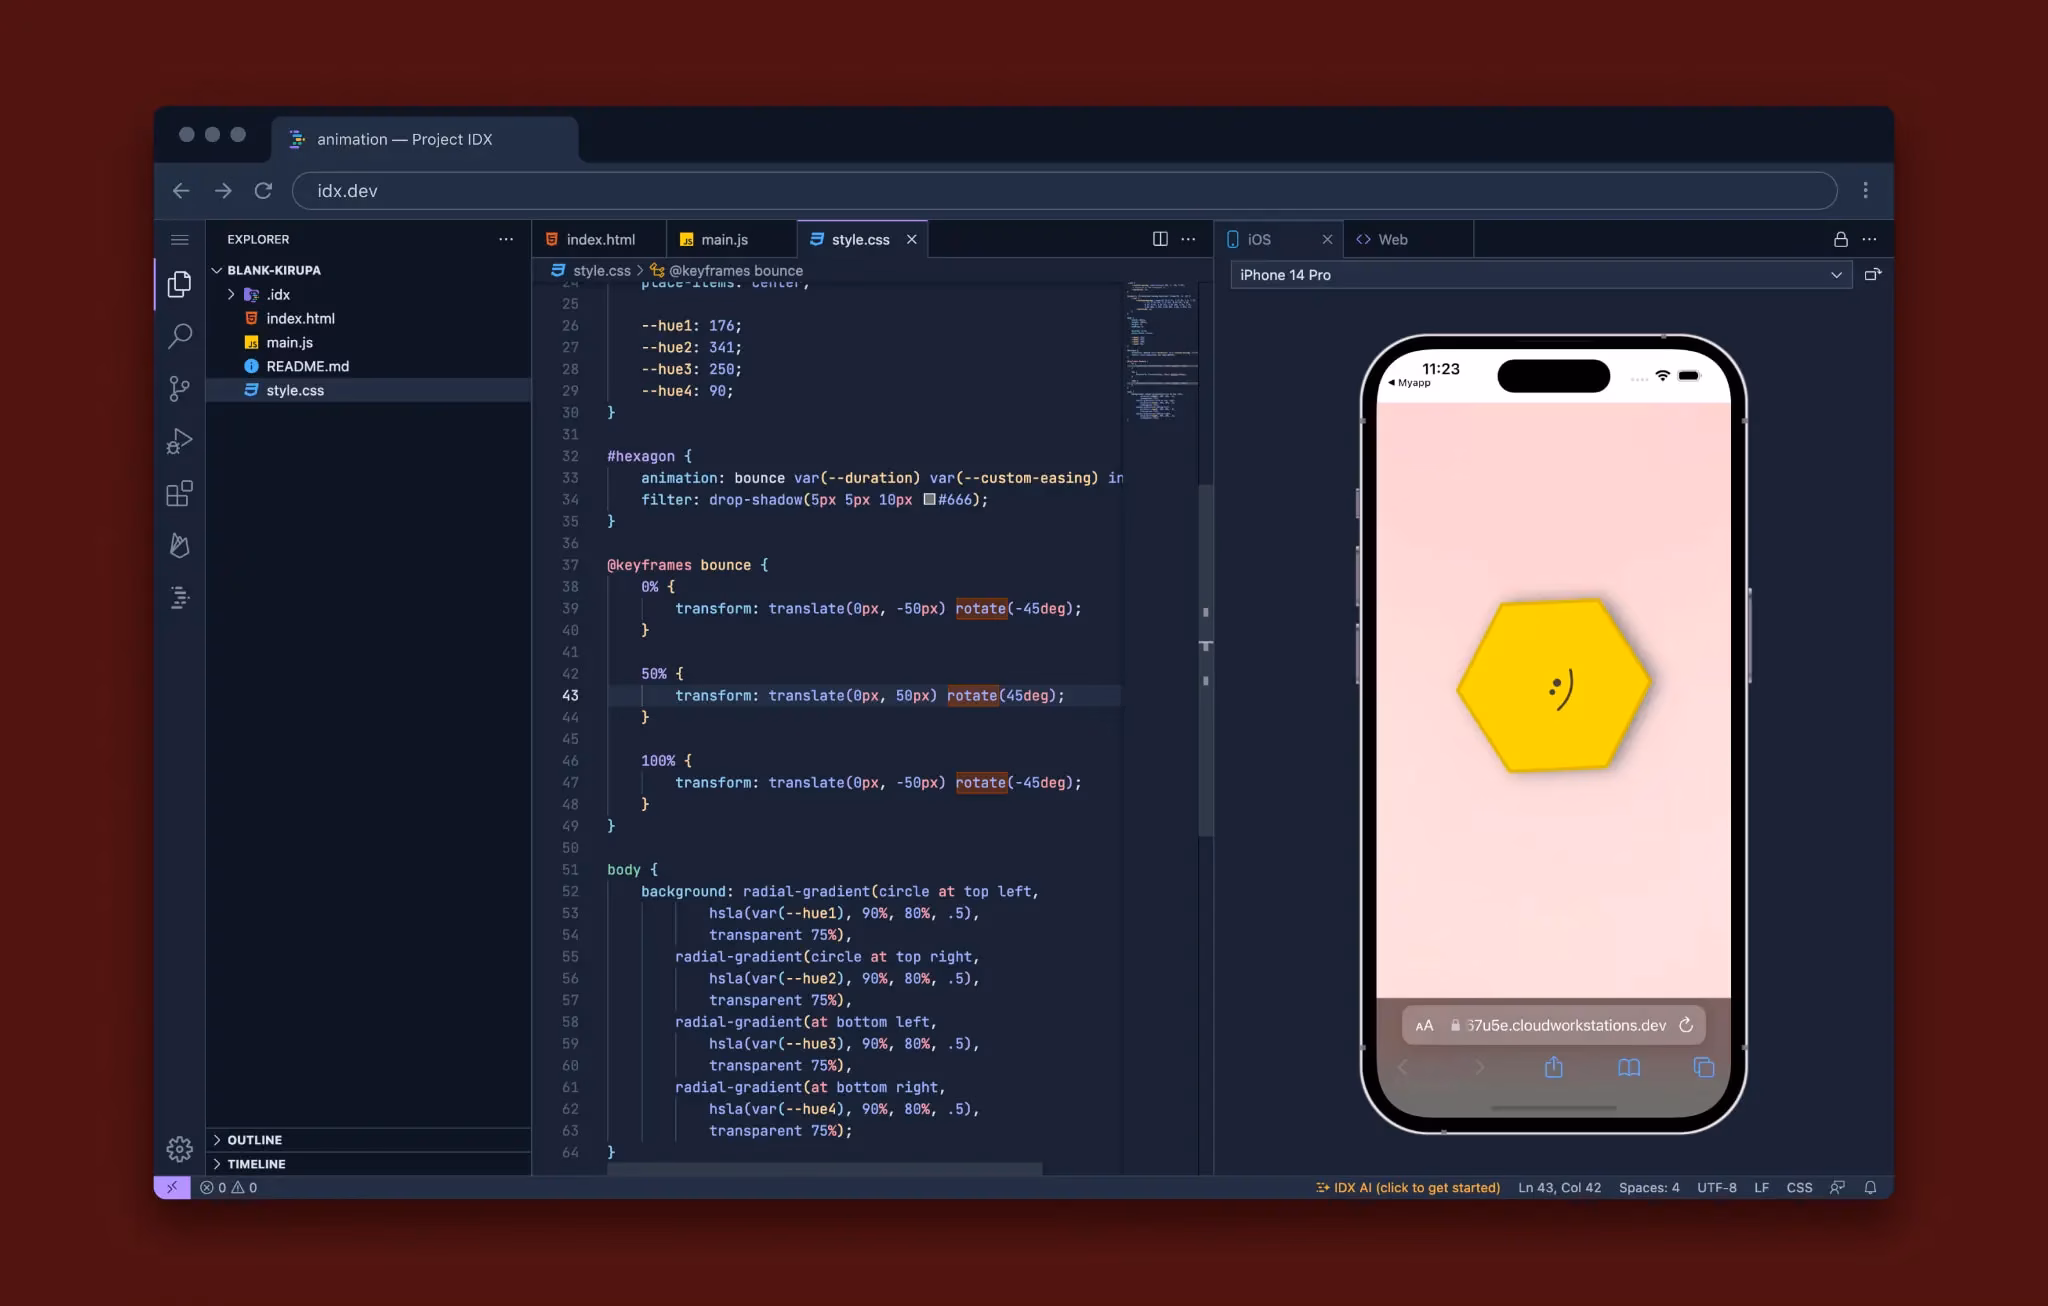Open preview in new window icon
This screenshot has width=2048, height=1306.
(x=1873, y=275)
